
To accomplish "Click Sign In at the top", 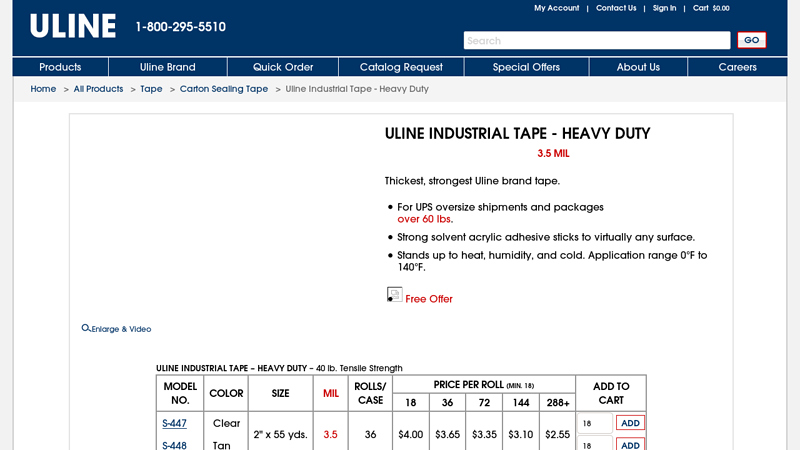I will 664,8.
